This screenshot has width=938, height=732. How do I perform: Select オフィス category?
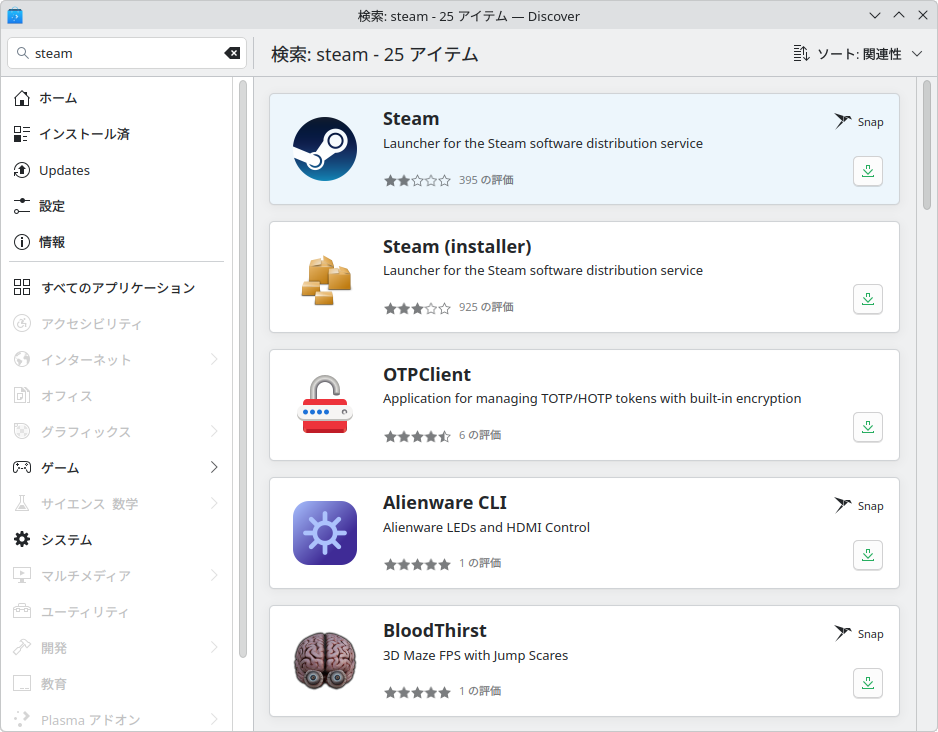(x=117, y=396)
